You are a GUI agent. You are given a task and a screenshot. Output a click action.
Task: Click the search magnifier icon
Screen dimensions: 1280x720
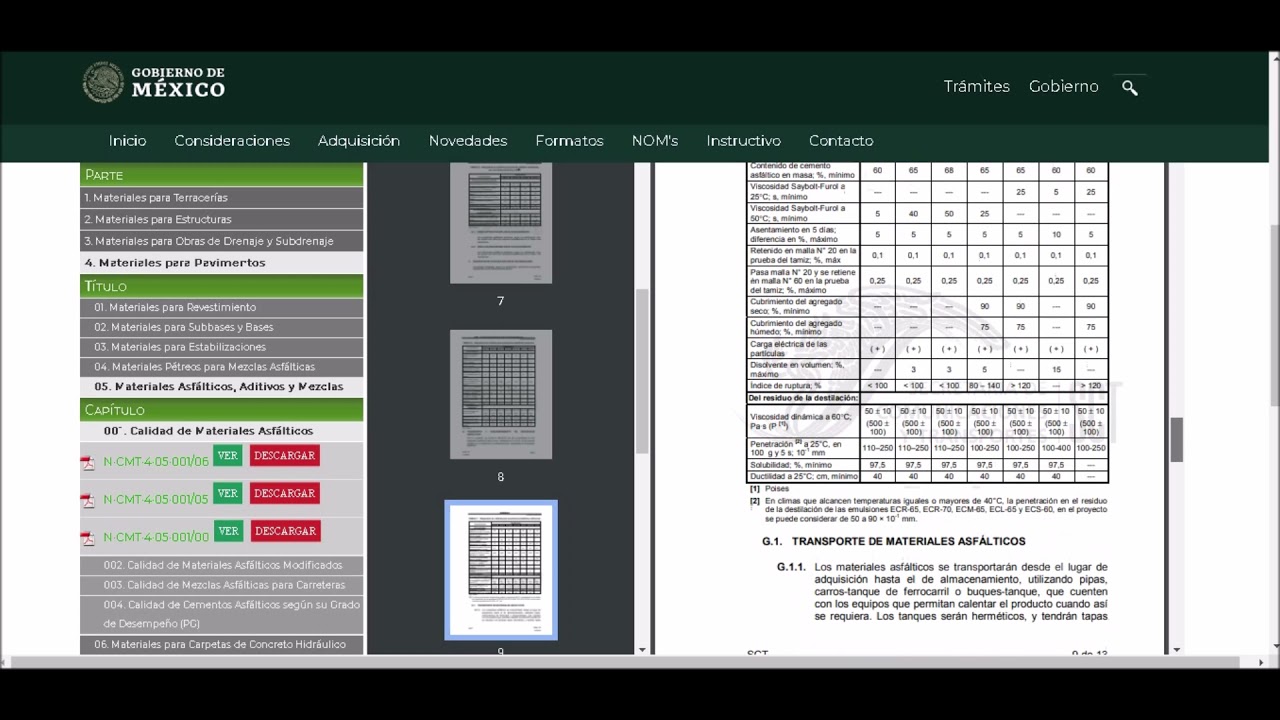1129,88
